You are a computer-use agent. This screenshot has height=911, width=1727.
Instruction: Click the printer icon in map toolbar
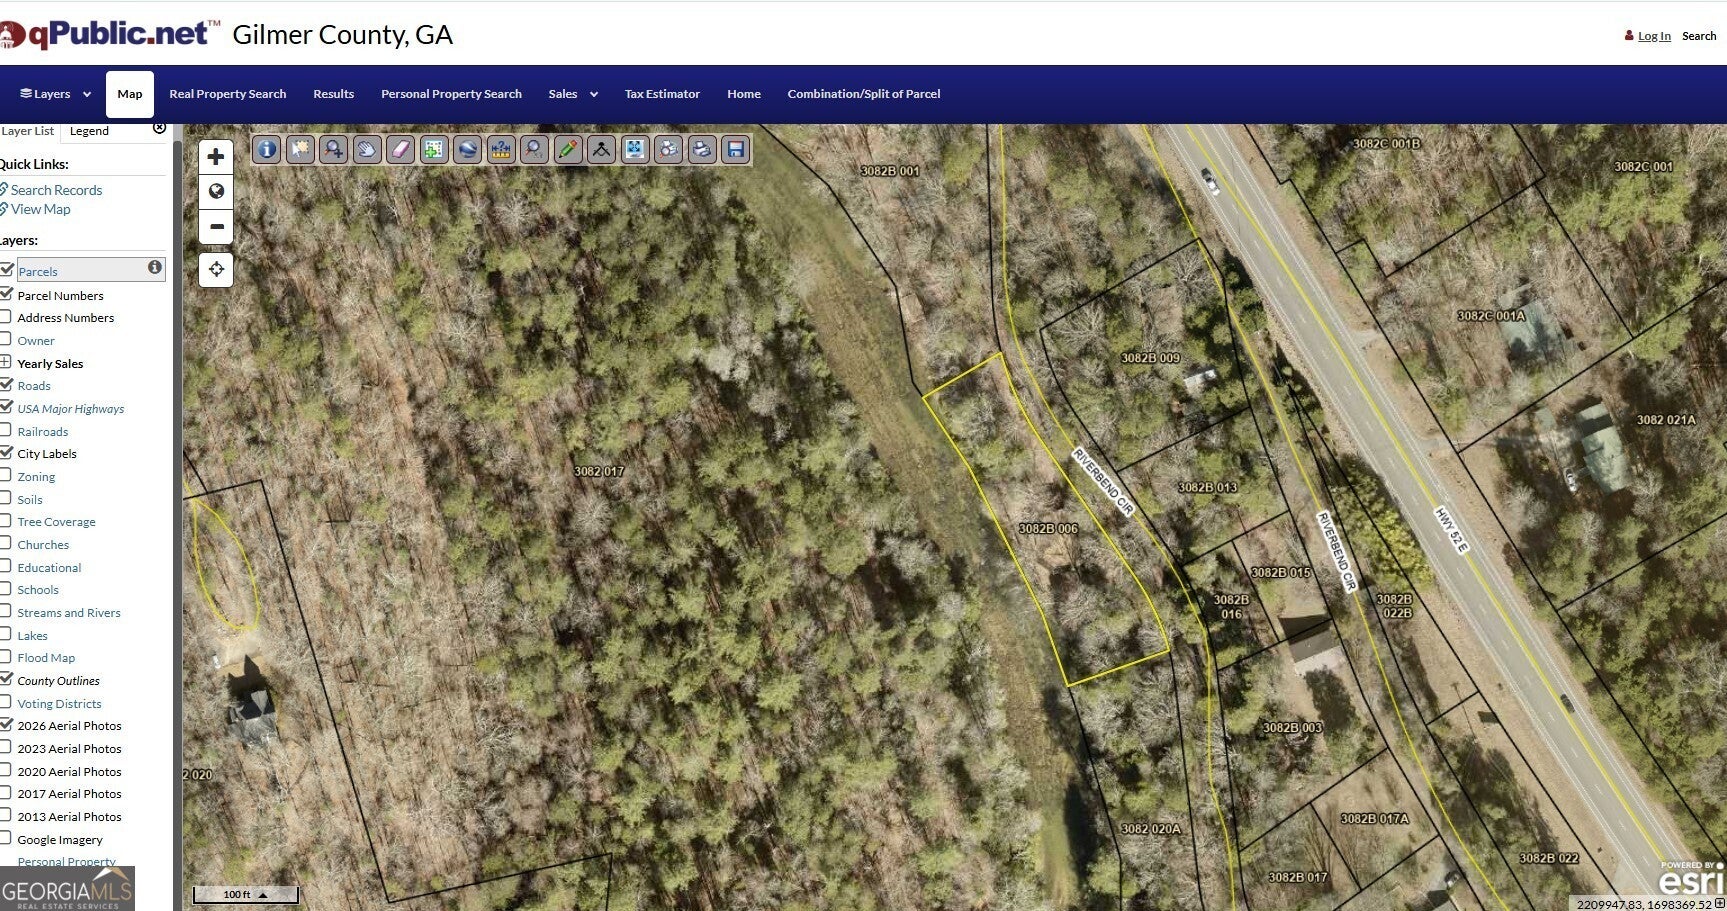pyautogui.click(x=702, y=150)
